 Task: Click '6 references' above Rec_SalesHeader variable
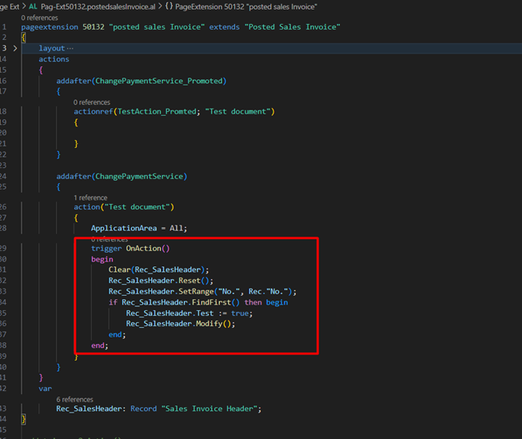(x=75, y=399)
